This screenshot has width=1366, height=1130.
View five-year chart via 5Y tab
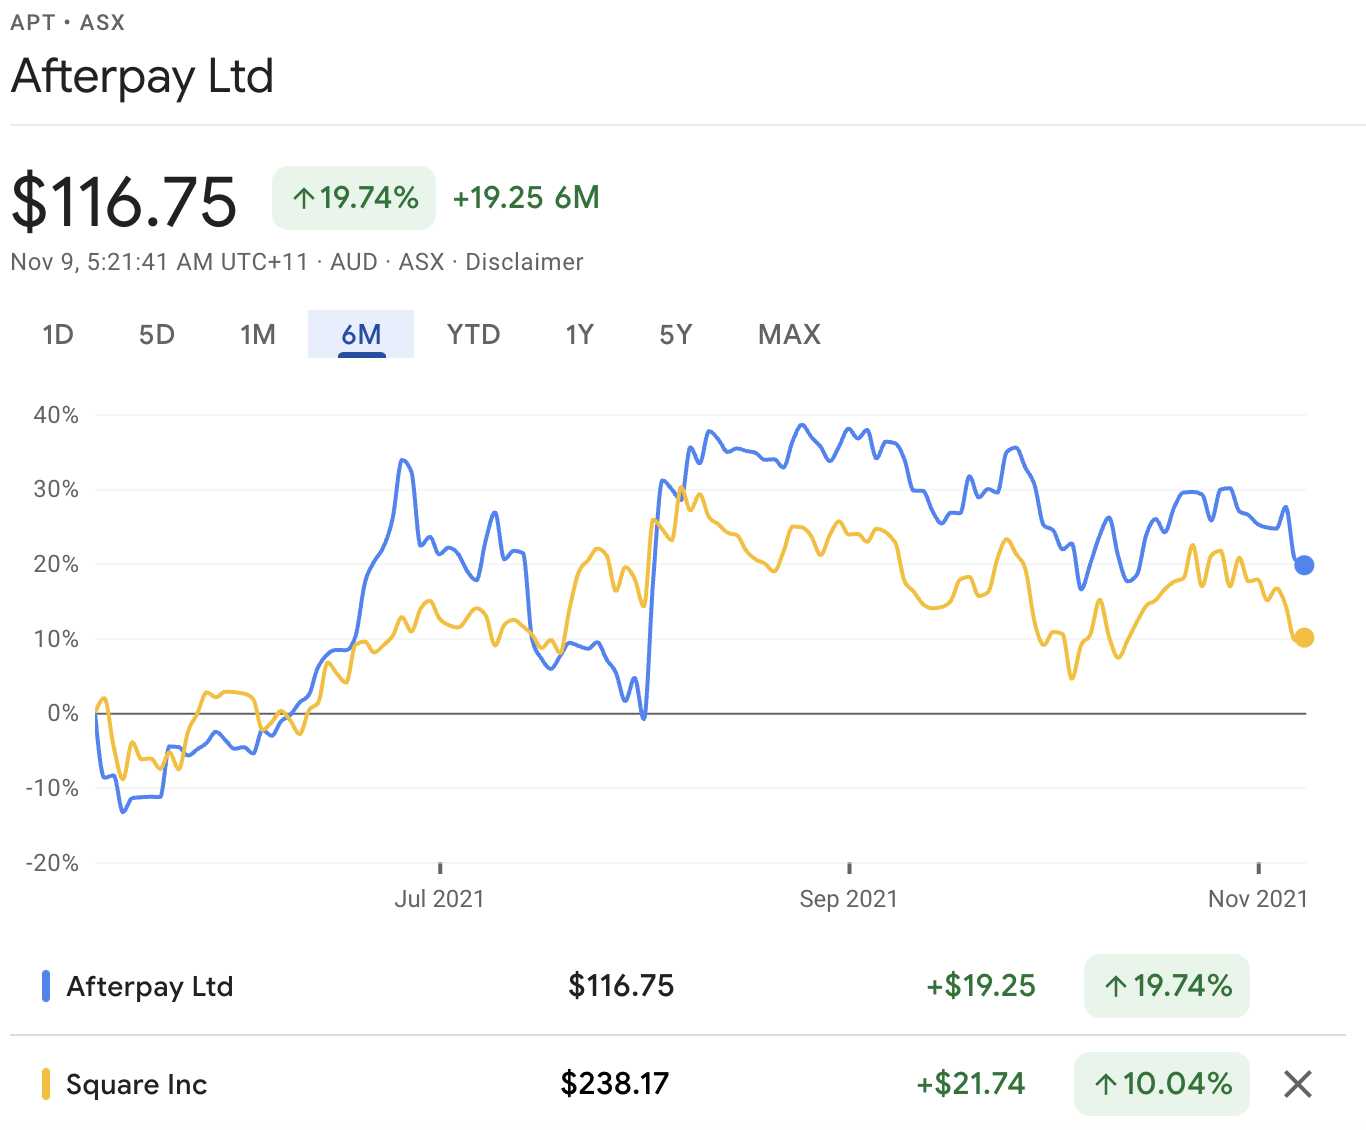click(x=676, y=334)
